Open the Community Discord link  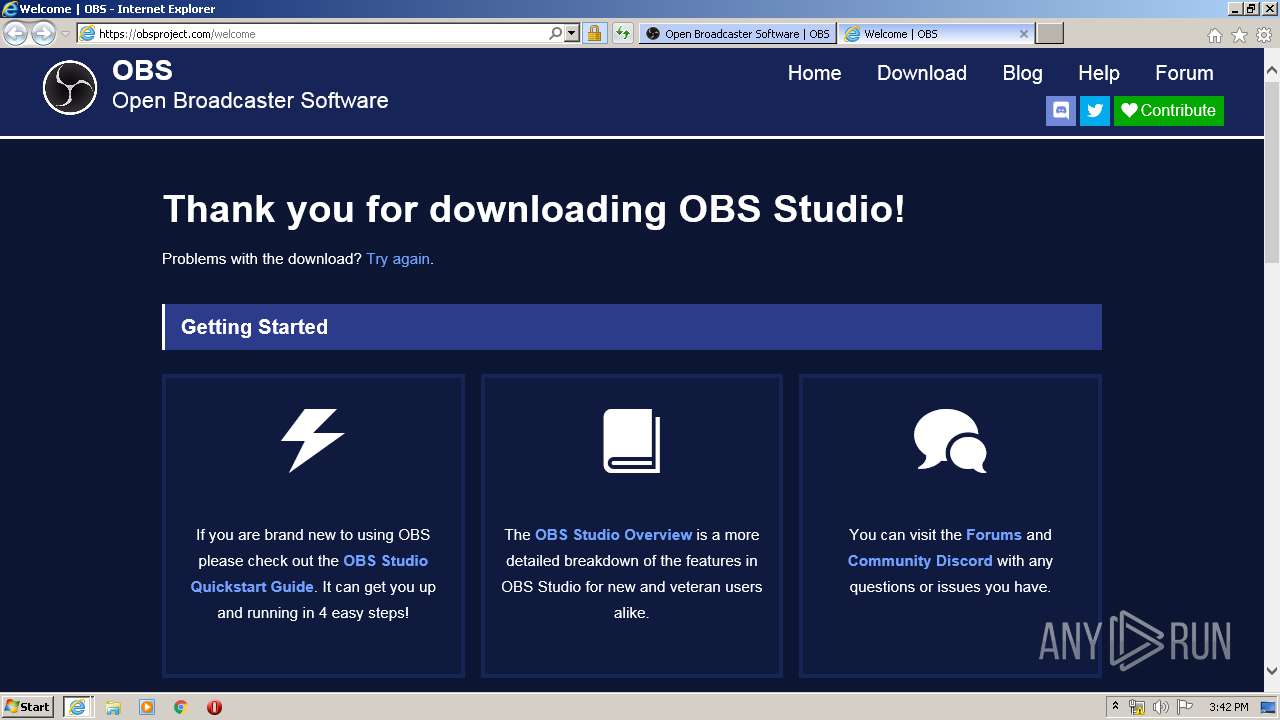tap(920, 561)
